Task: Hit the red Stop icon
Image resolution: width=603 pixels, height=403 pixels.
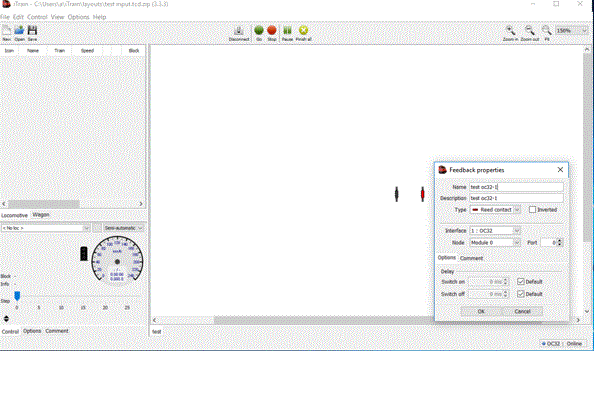Action: (x=272, y=31)
